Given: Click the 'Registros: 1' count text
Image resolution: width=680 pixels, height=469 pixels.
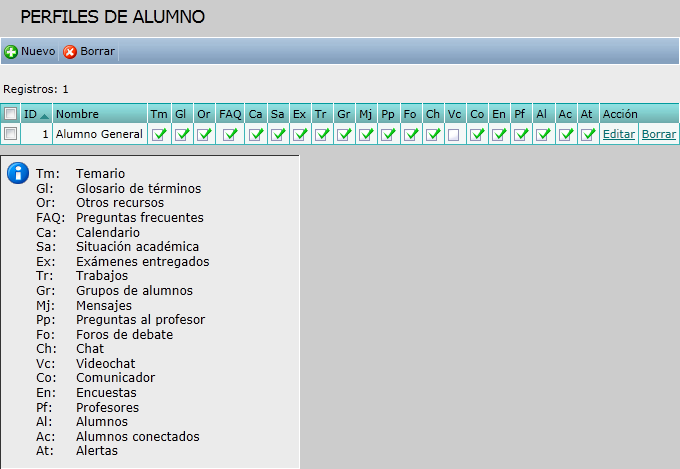Looking at the screenshot, I should 36,89.
